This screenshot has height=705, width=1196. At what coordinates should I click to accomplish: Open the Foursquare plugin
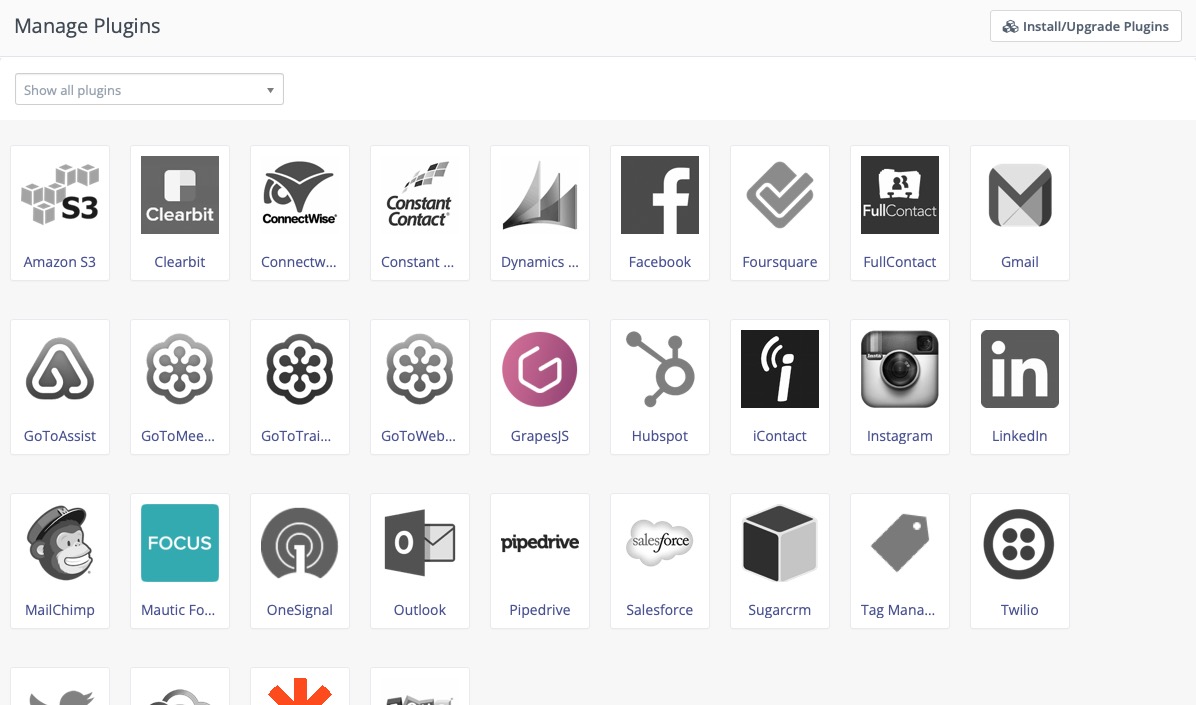[780, 212]
